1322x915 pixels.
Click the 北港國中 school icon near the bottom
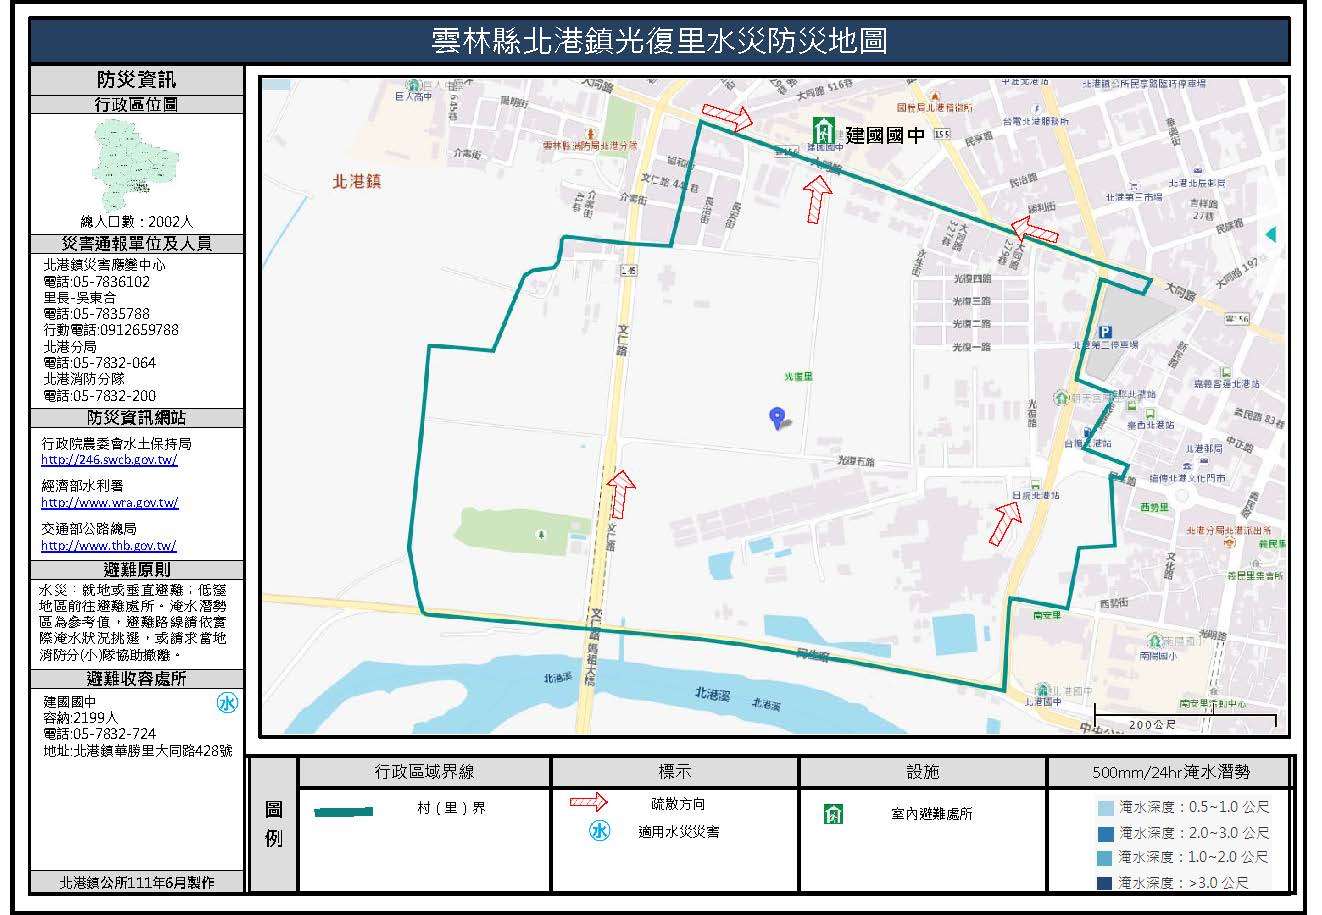point(1043,689)
